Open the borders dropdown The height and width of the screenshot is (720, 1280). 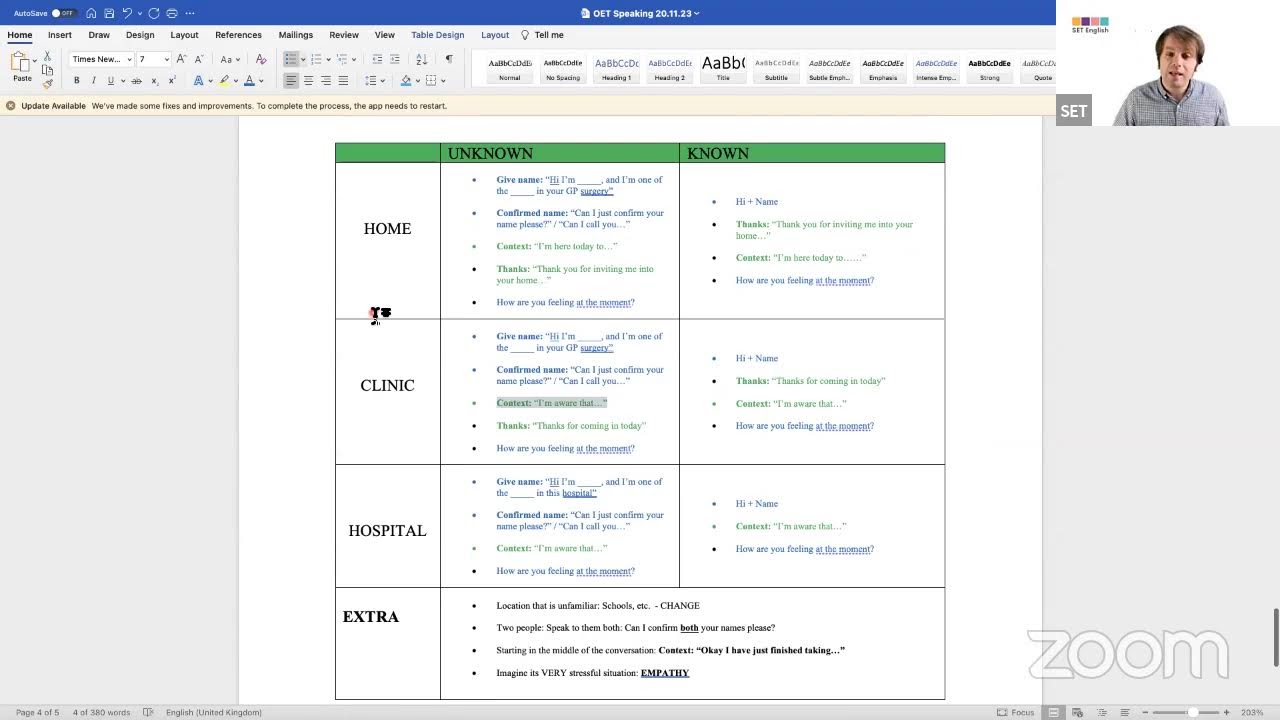[443, 81]
